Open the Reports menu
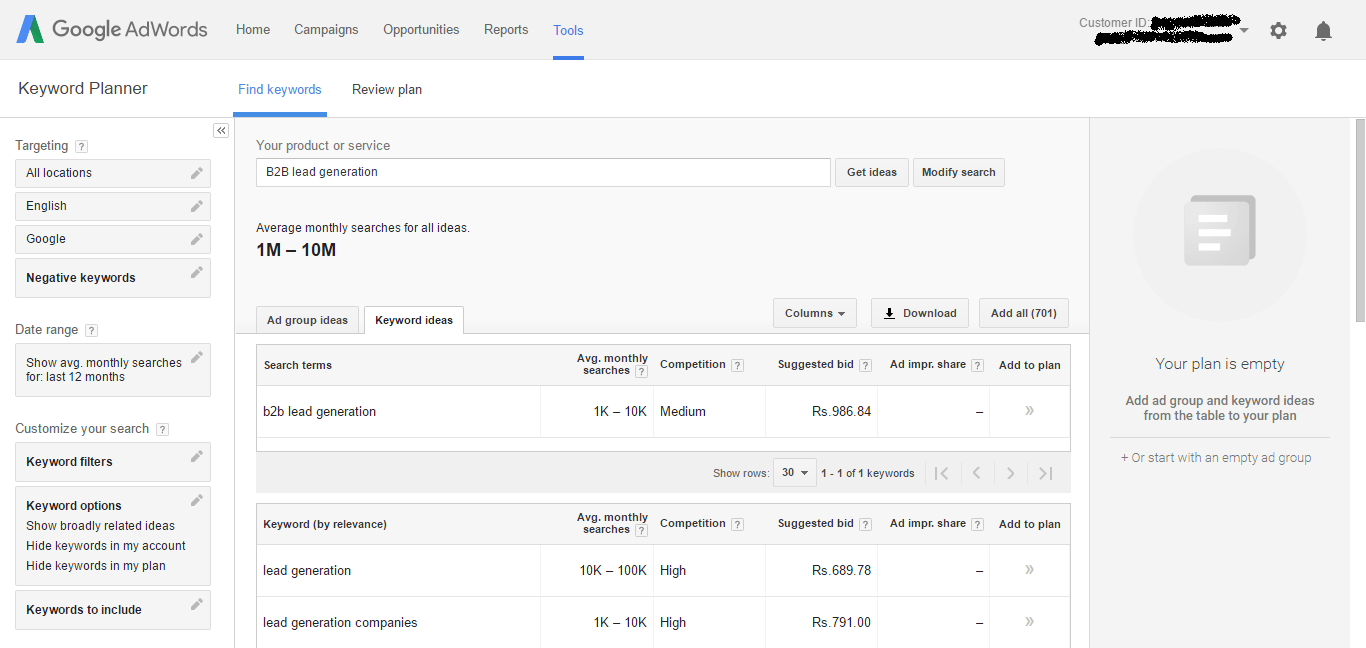1366x648 pixels. (506, 30)
